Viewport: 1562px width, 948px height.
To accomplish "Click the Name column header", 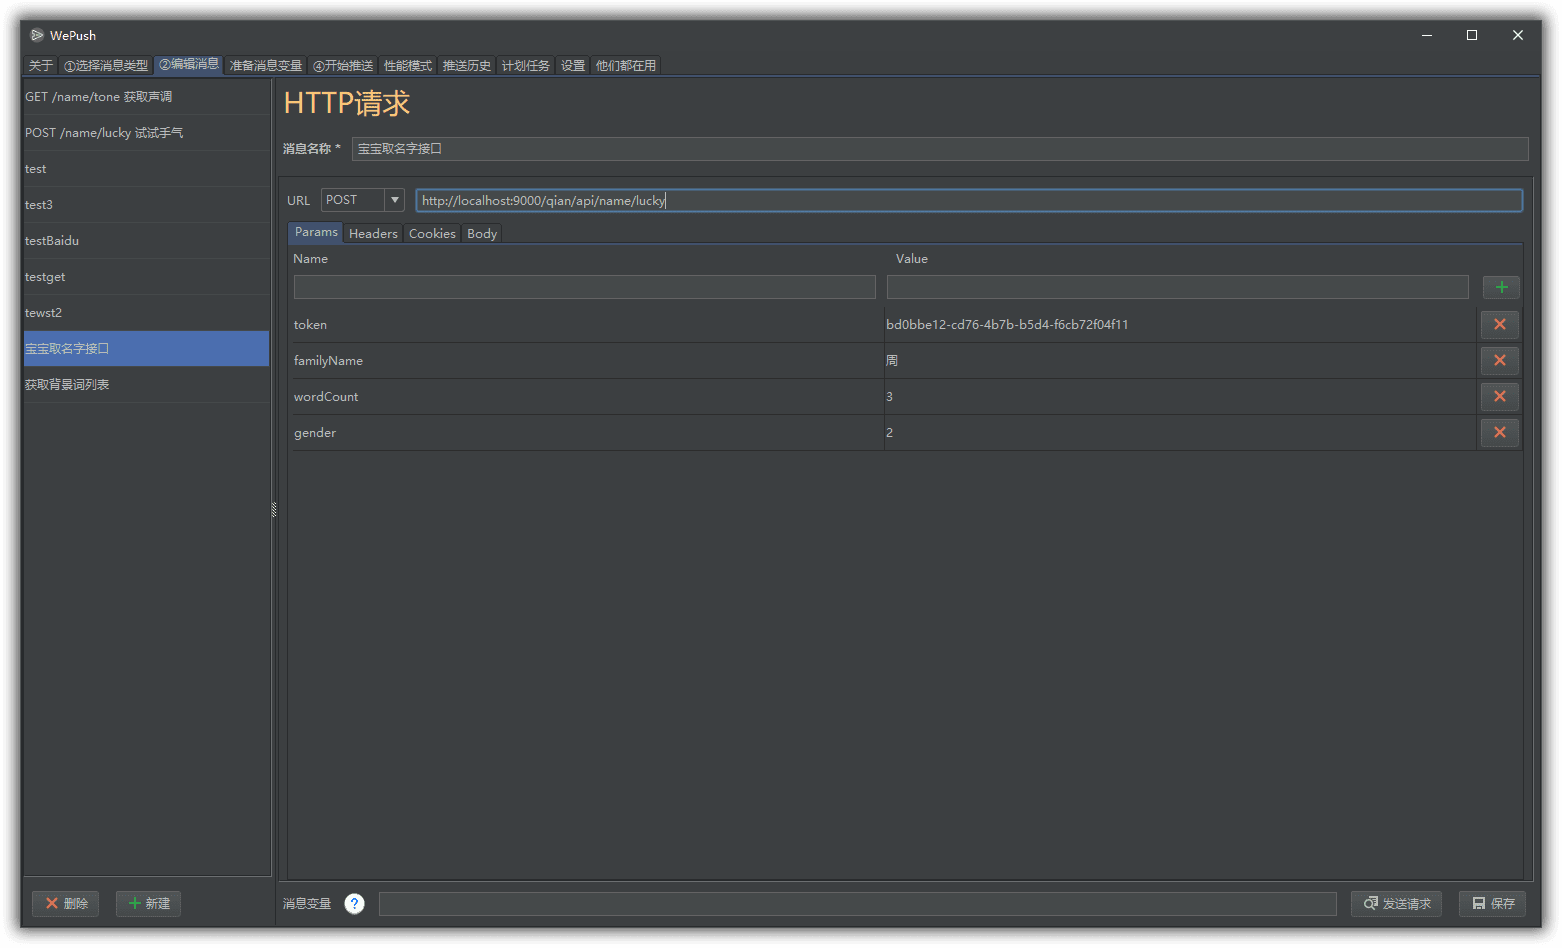I will (x=310, y=259).
